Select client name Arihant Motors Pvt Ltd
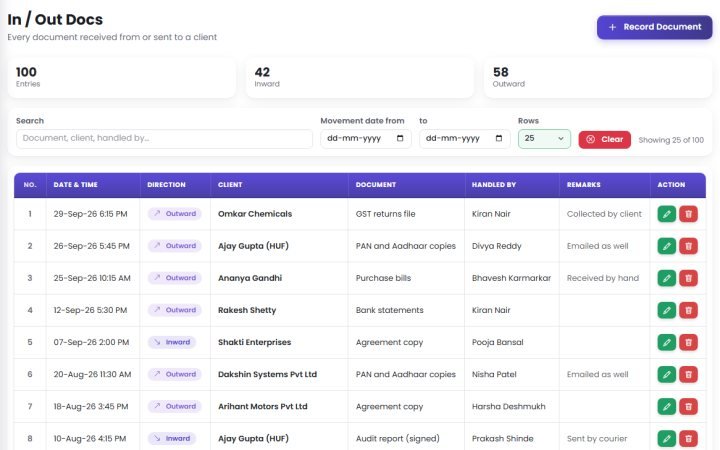The image size is (720, 450). pos(263,407)
